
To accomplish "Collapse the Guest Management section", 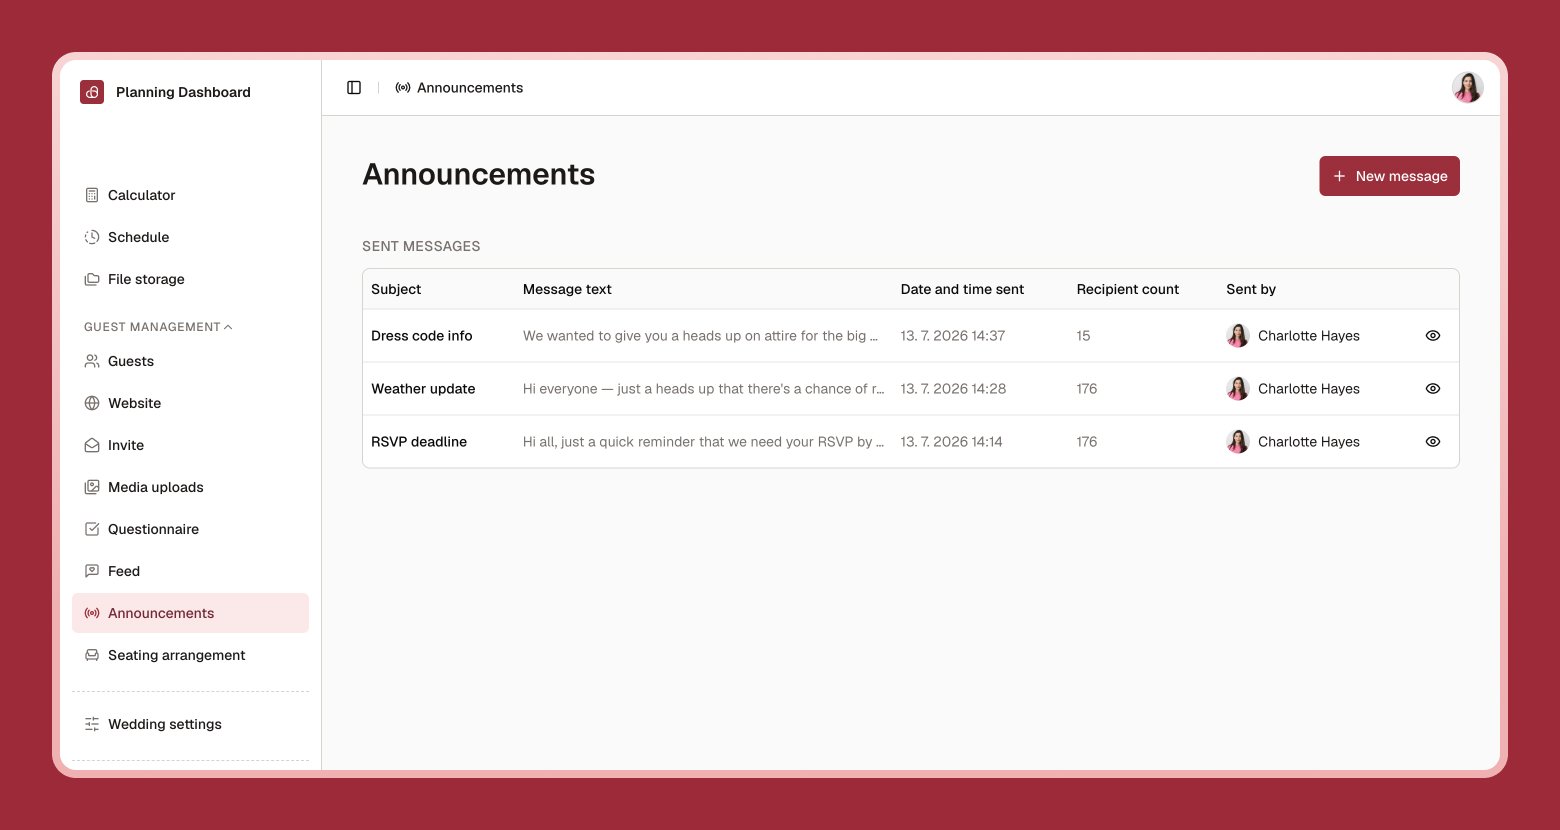I will pyautogui.click(x=158, y=327).
